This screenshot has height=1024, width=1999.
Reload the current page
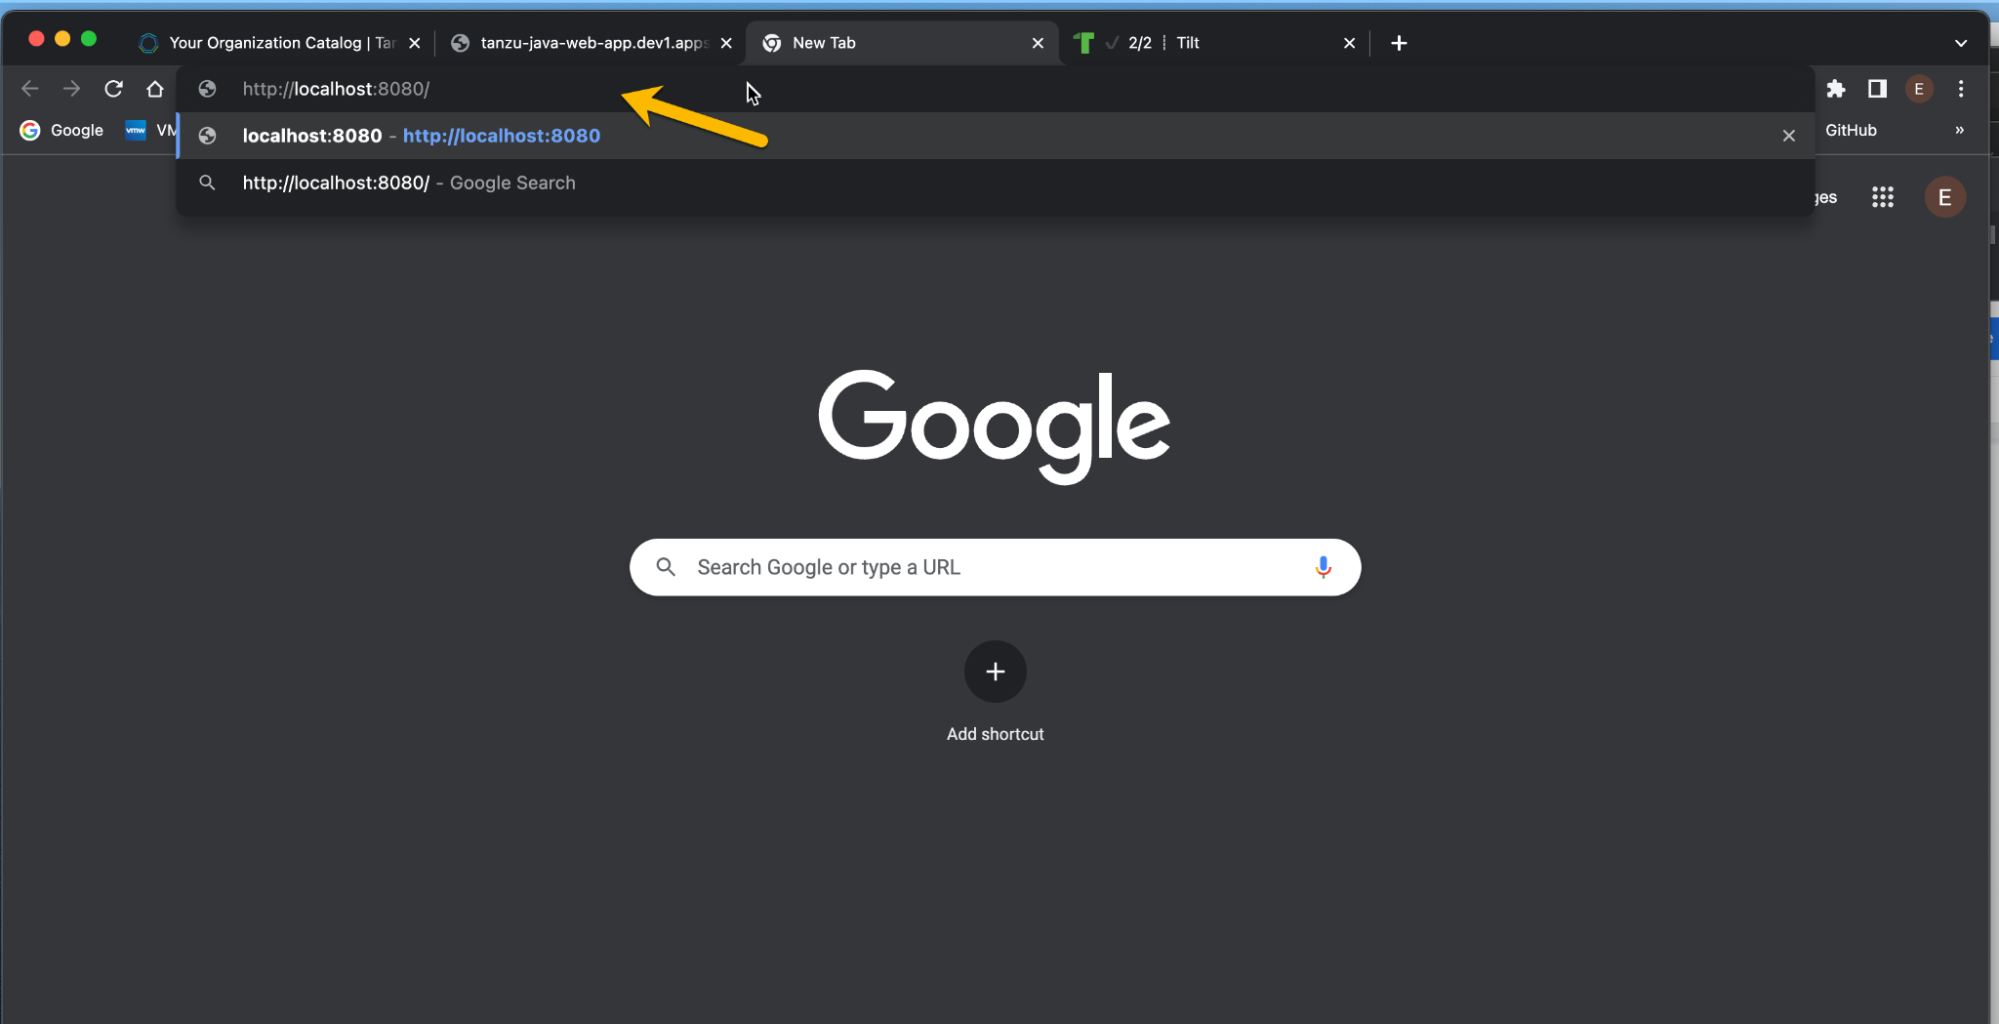(113, 89)
